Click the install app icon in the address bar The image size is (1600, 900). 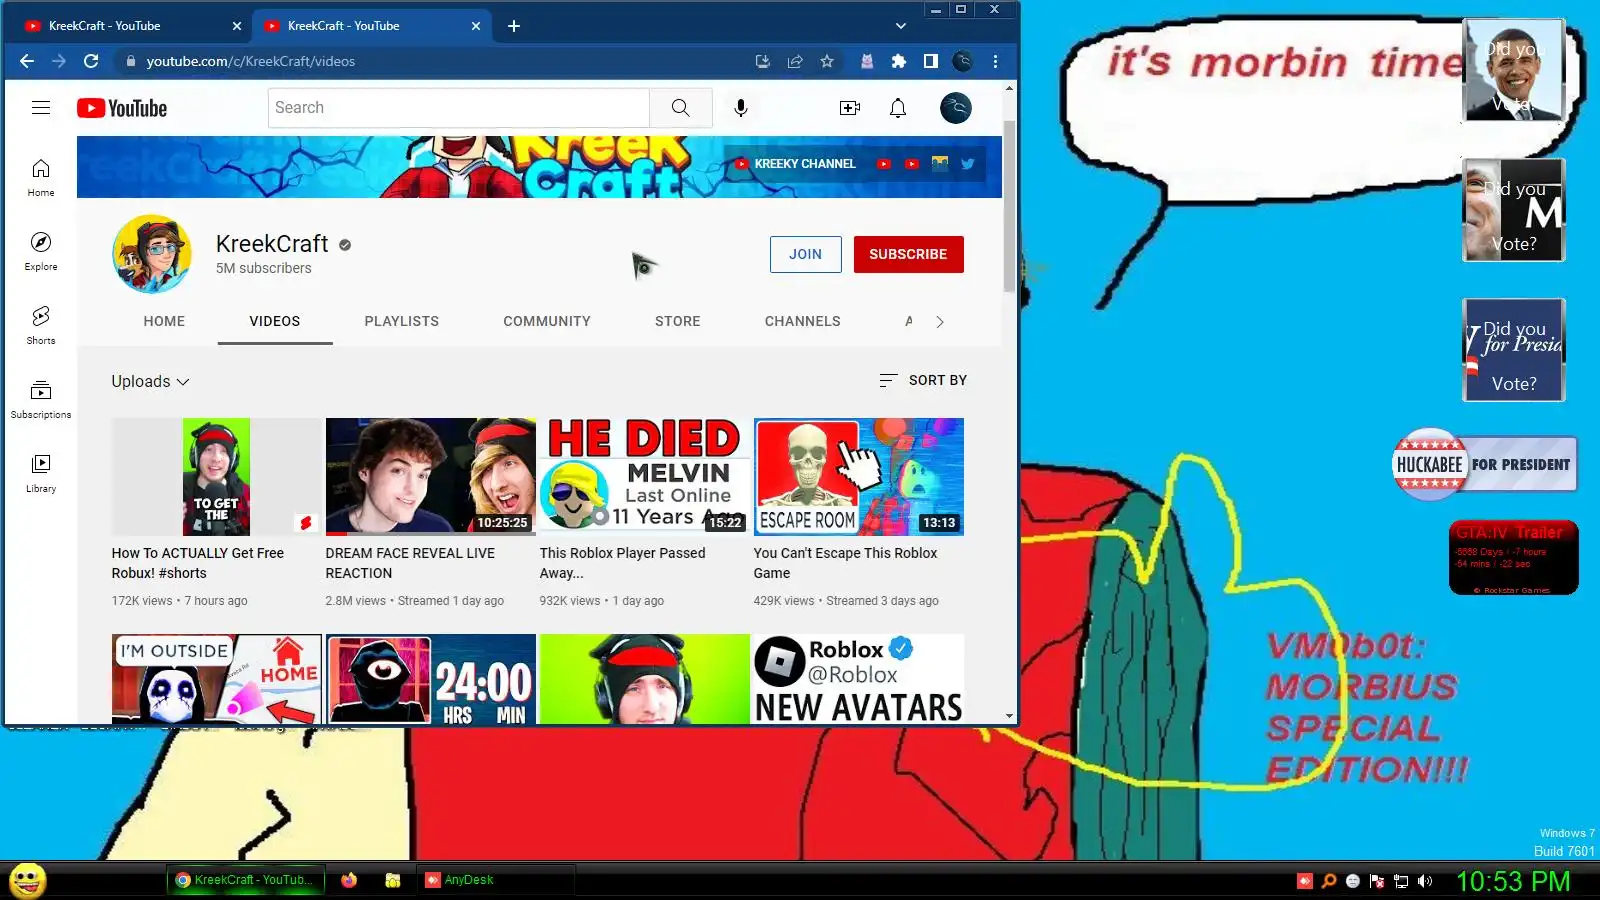pyautogui.click(x=763, y=61)
